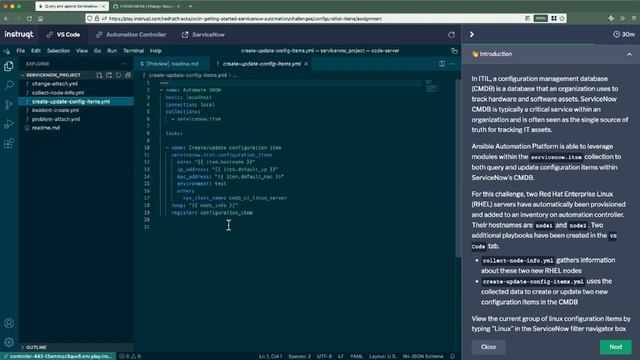
Task: Click errors and warnings status indicator
Action: coord(130,356)
